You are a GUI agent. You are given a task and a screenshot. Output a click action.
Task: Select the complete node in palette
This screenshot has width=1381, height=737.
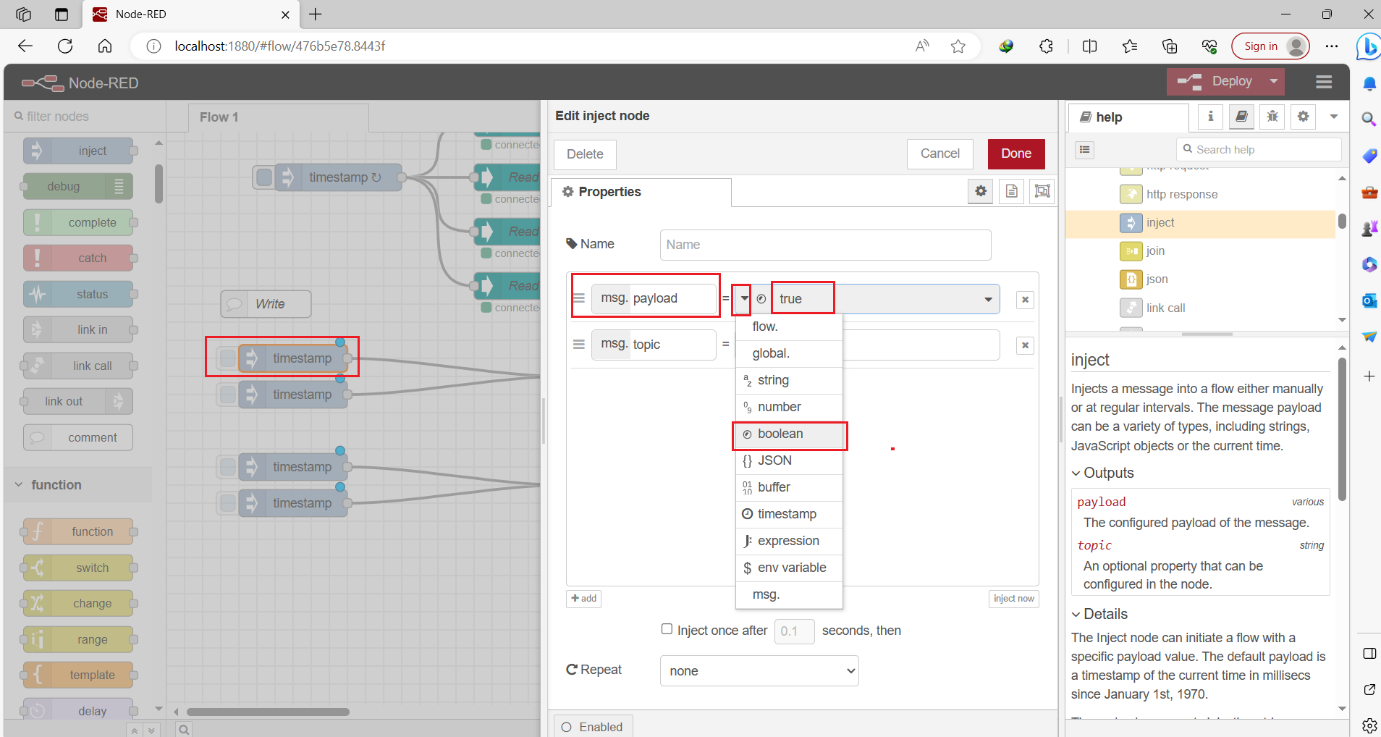tap(78, 222)
